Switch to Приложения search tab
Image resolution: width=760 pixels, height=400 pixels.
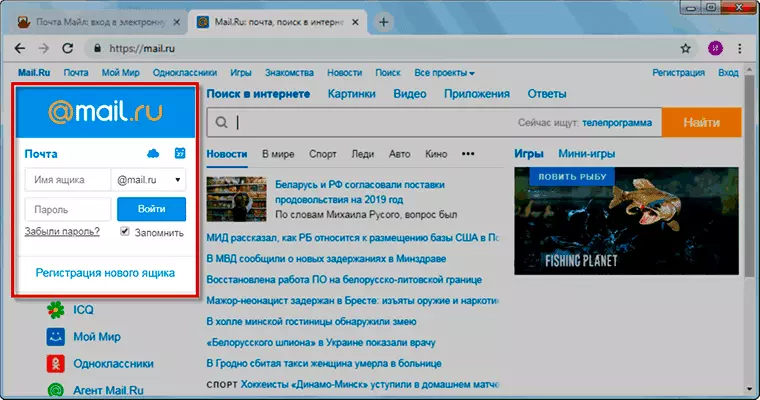[x=477, y=94]
